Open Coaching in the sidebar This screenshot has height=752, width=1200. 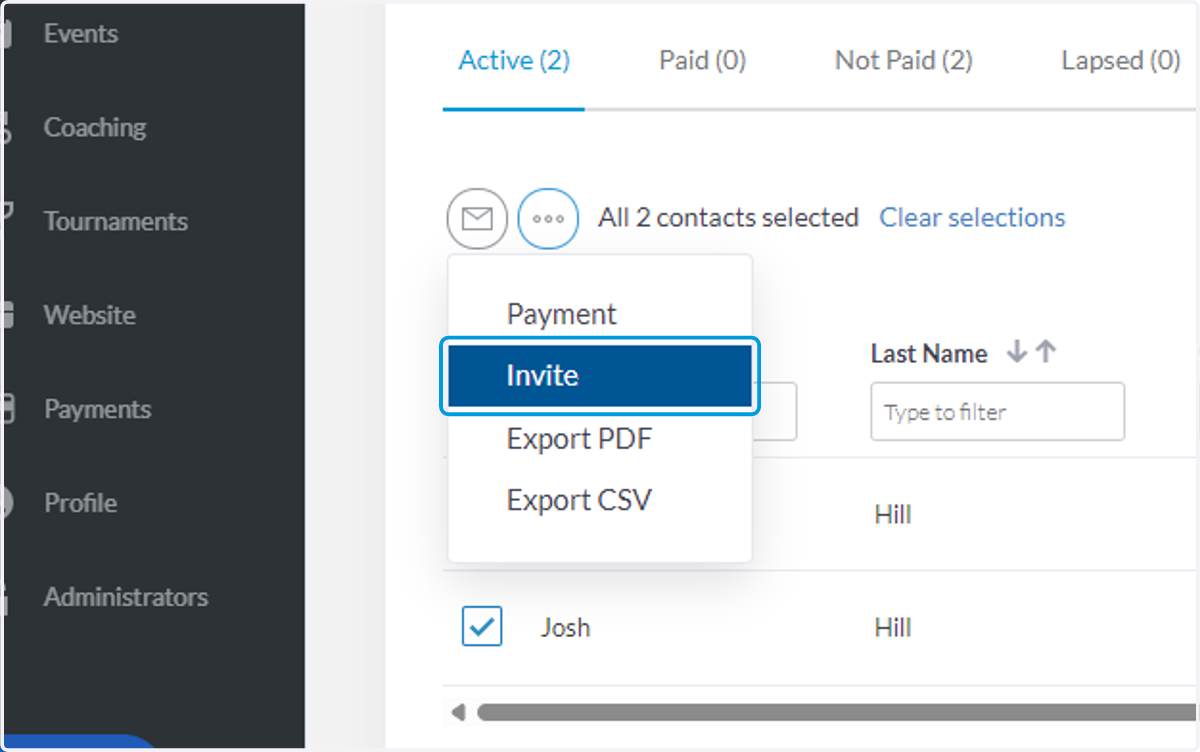point(95,127)
